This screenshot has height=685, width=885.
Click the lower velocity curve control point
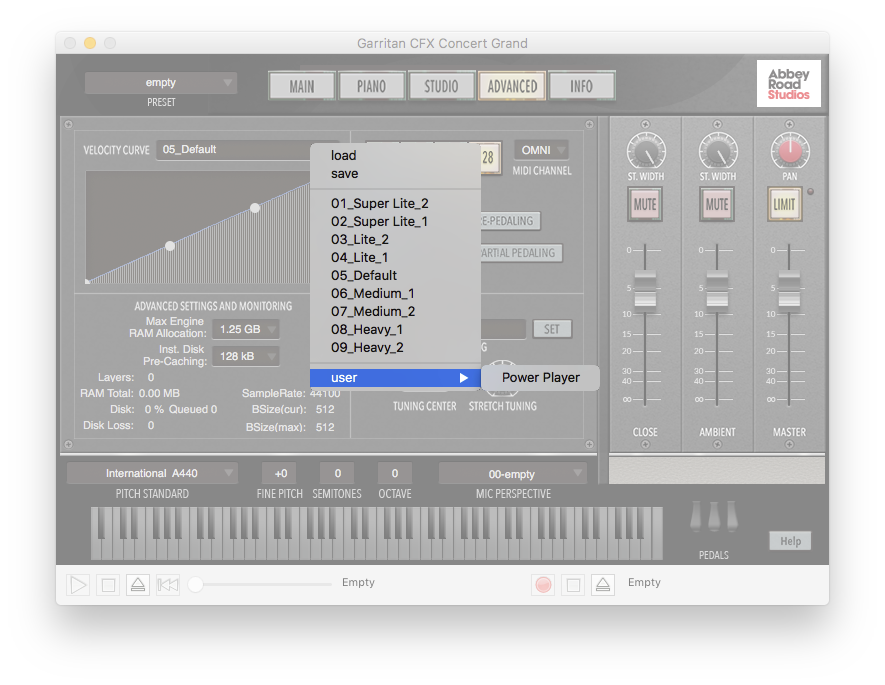pyautogui.click(x=170, y=246)
